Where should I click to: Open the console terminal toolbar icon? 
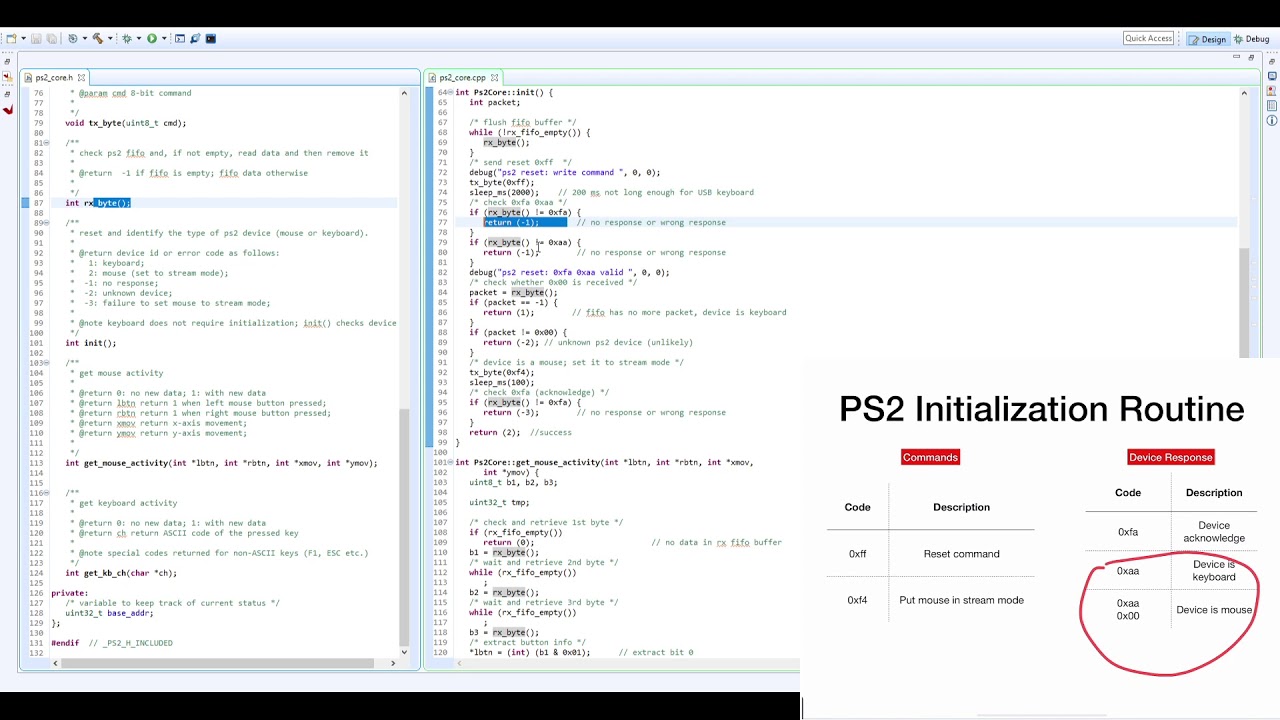(180, 39)
